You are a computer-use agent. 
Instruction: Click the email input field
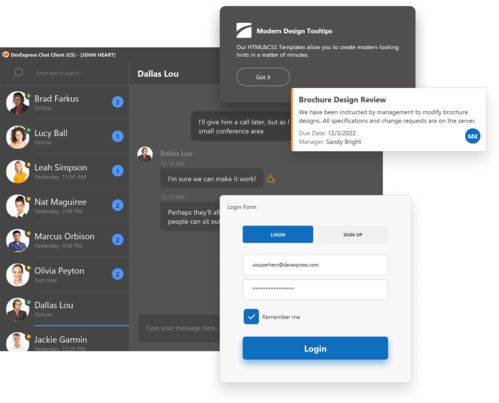tap(315, 265)
